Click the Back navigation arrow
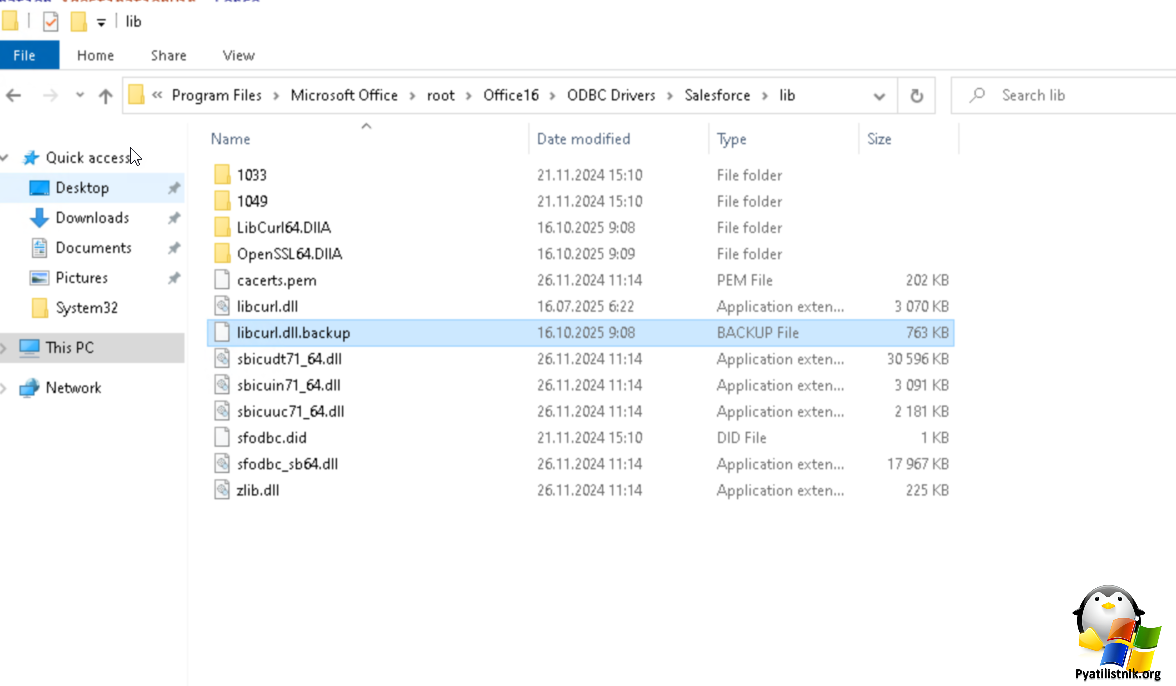The image size is (1176, 686). (14, 96)
